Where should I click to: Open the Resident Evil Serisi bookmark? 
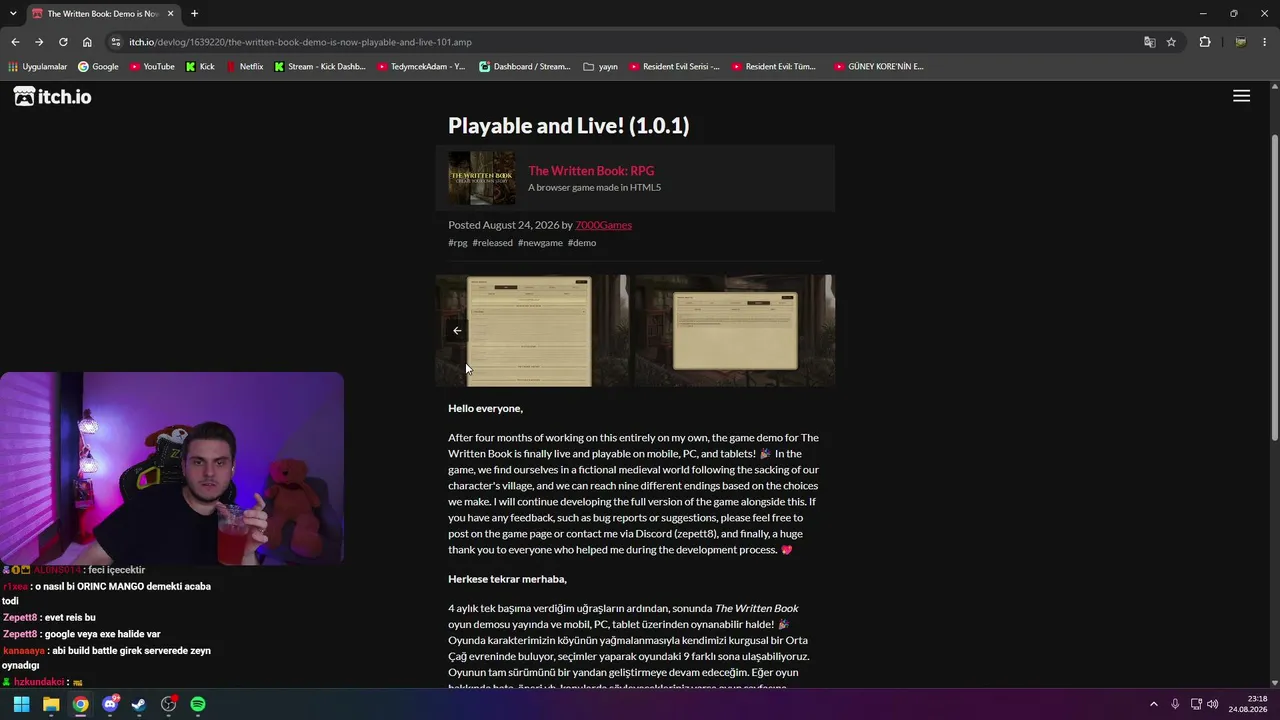click(674, 67)
